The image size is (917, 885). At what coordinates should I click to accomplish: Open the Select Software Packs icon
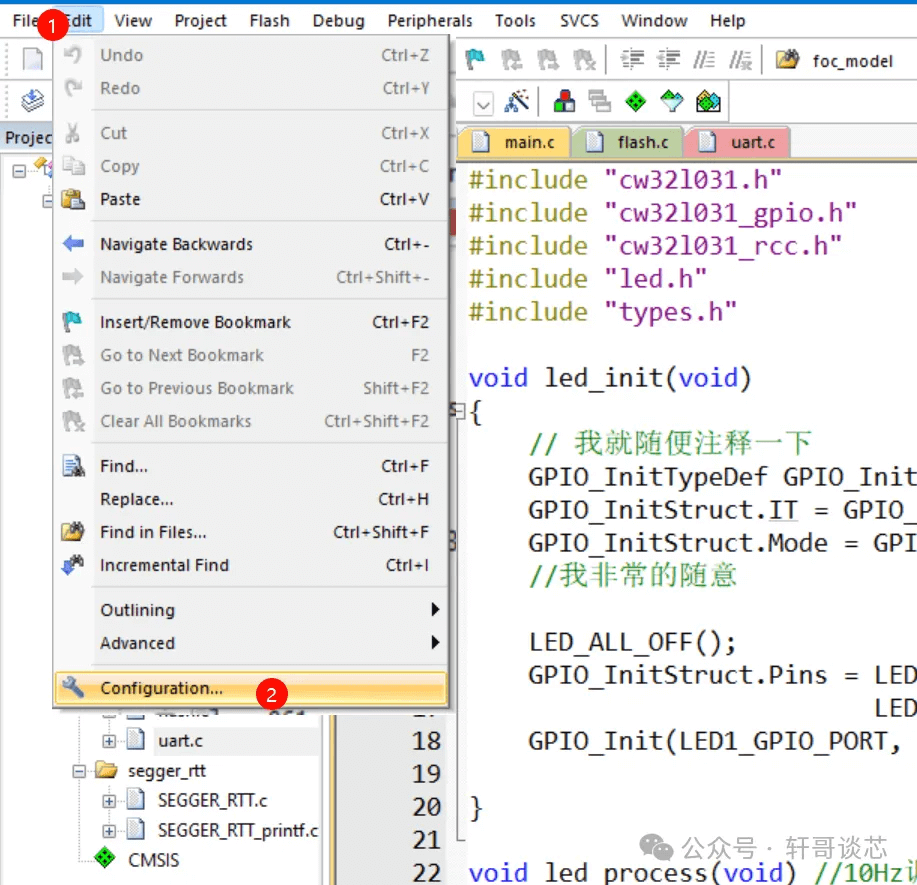(672, 102)
